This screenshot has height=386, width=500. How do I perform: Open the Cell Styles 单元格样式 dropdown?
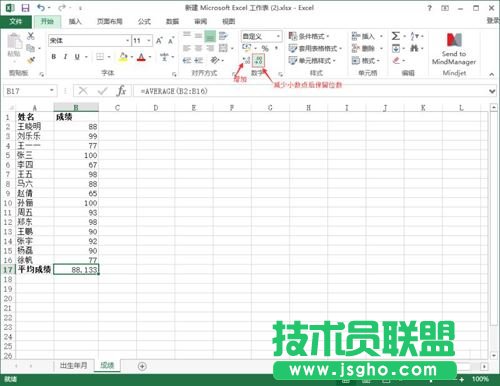[x=312, y=60]
